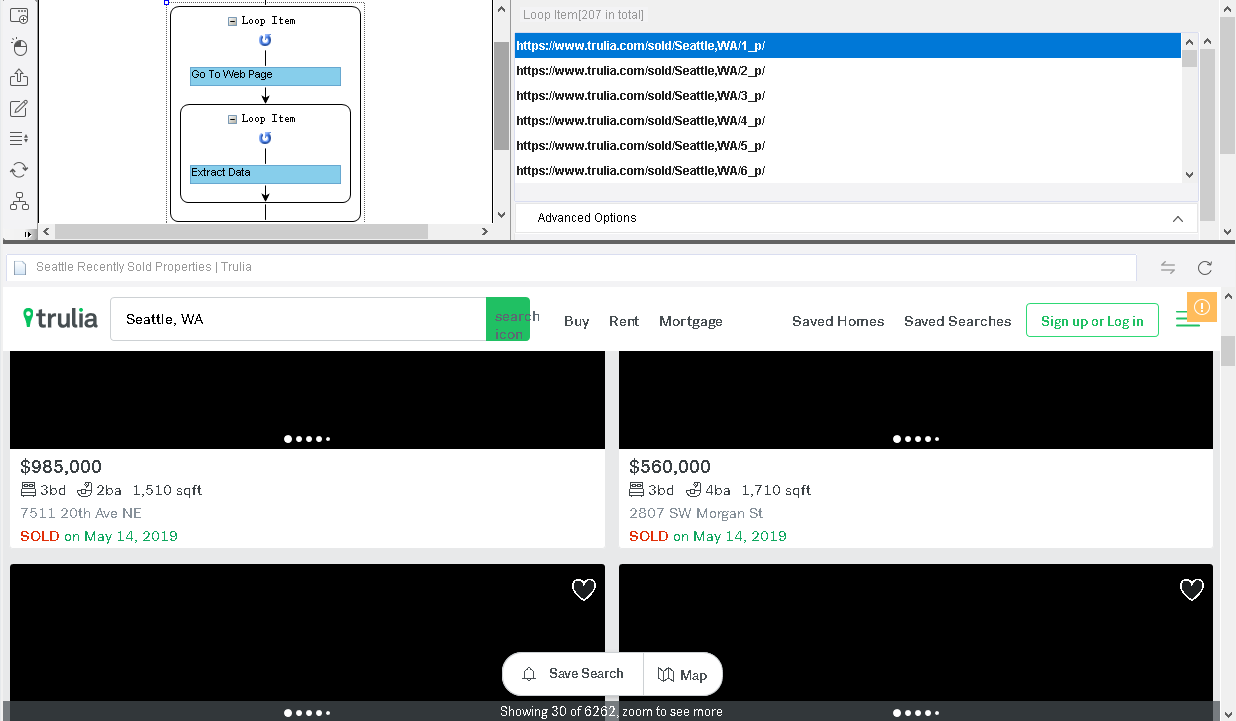Click loop item list scroll-down arrow
This screenshot has height=721, width=1236.
tap(1189, 175)
